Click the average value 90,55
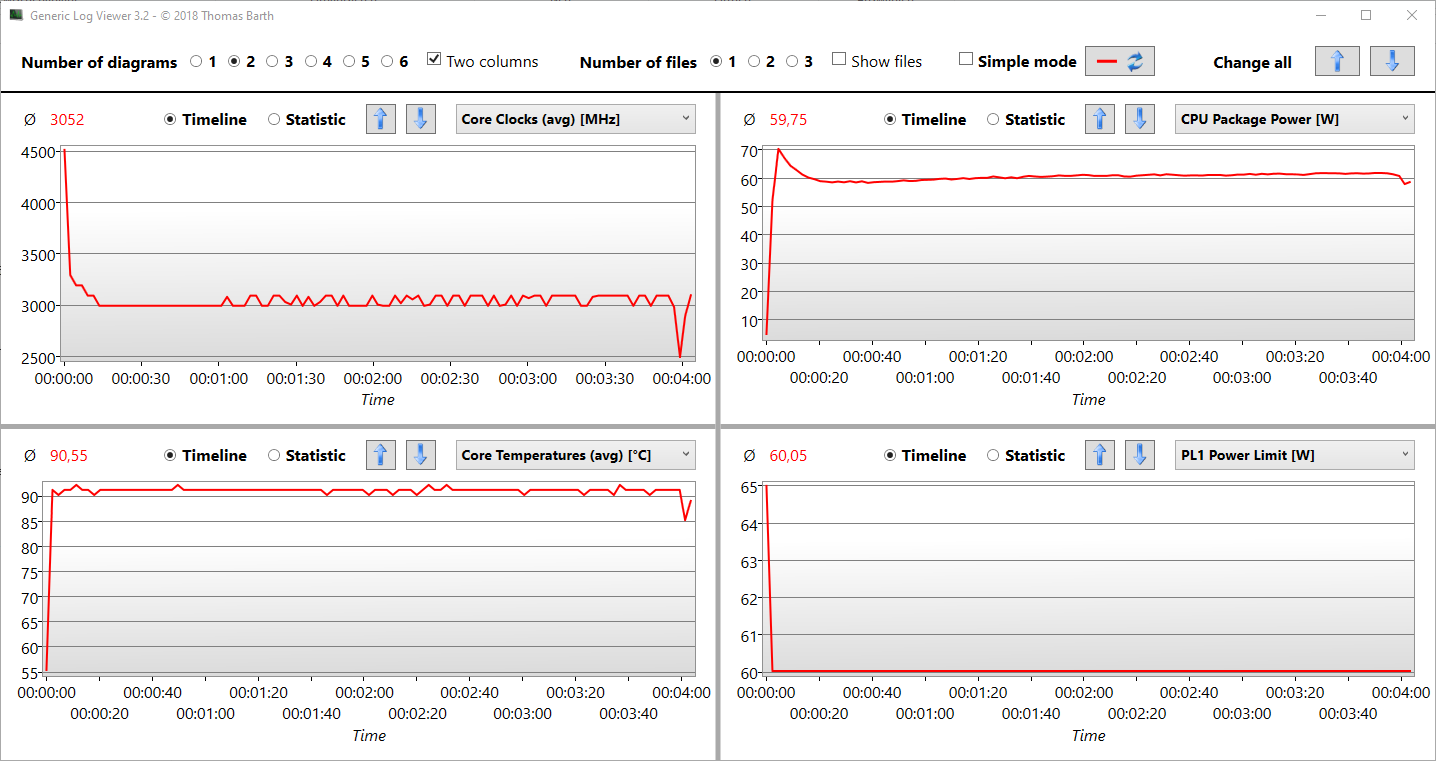1436x761 pixels. point(69,456)
